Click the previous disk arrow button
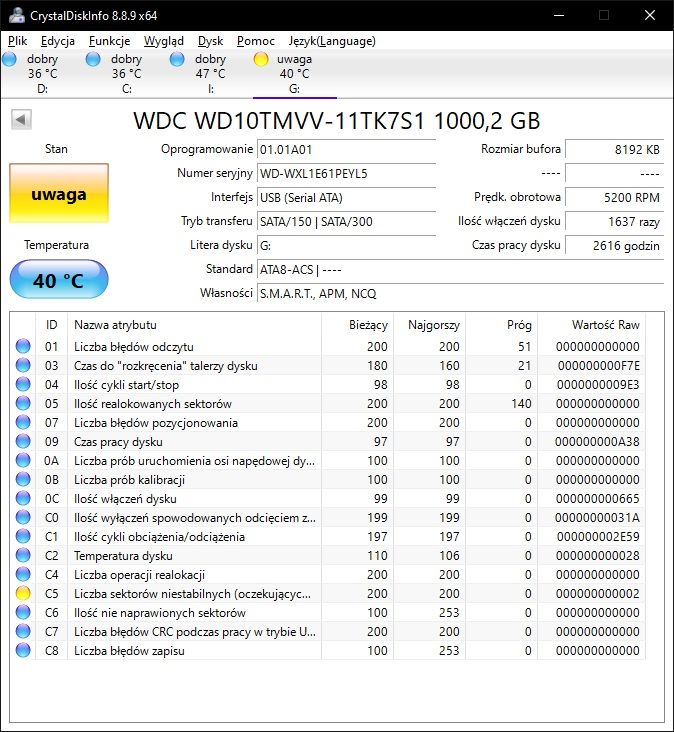The height and width of the screenshot is (732, 674). pyautogui.click(x=21, y=120)
